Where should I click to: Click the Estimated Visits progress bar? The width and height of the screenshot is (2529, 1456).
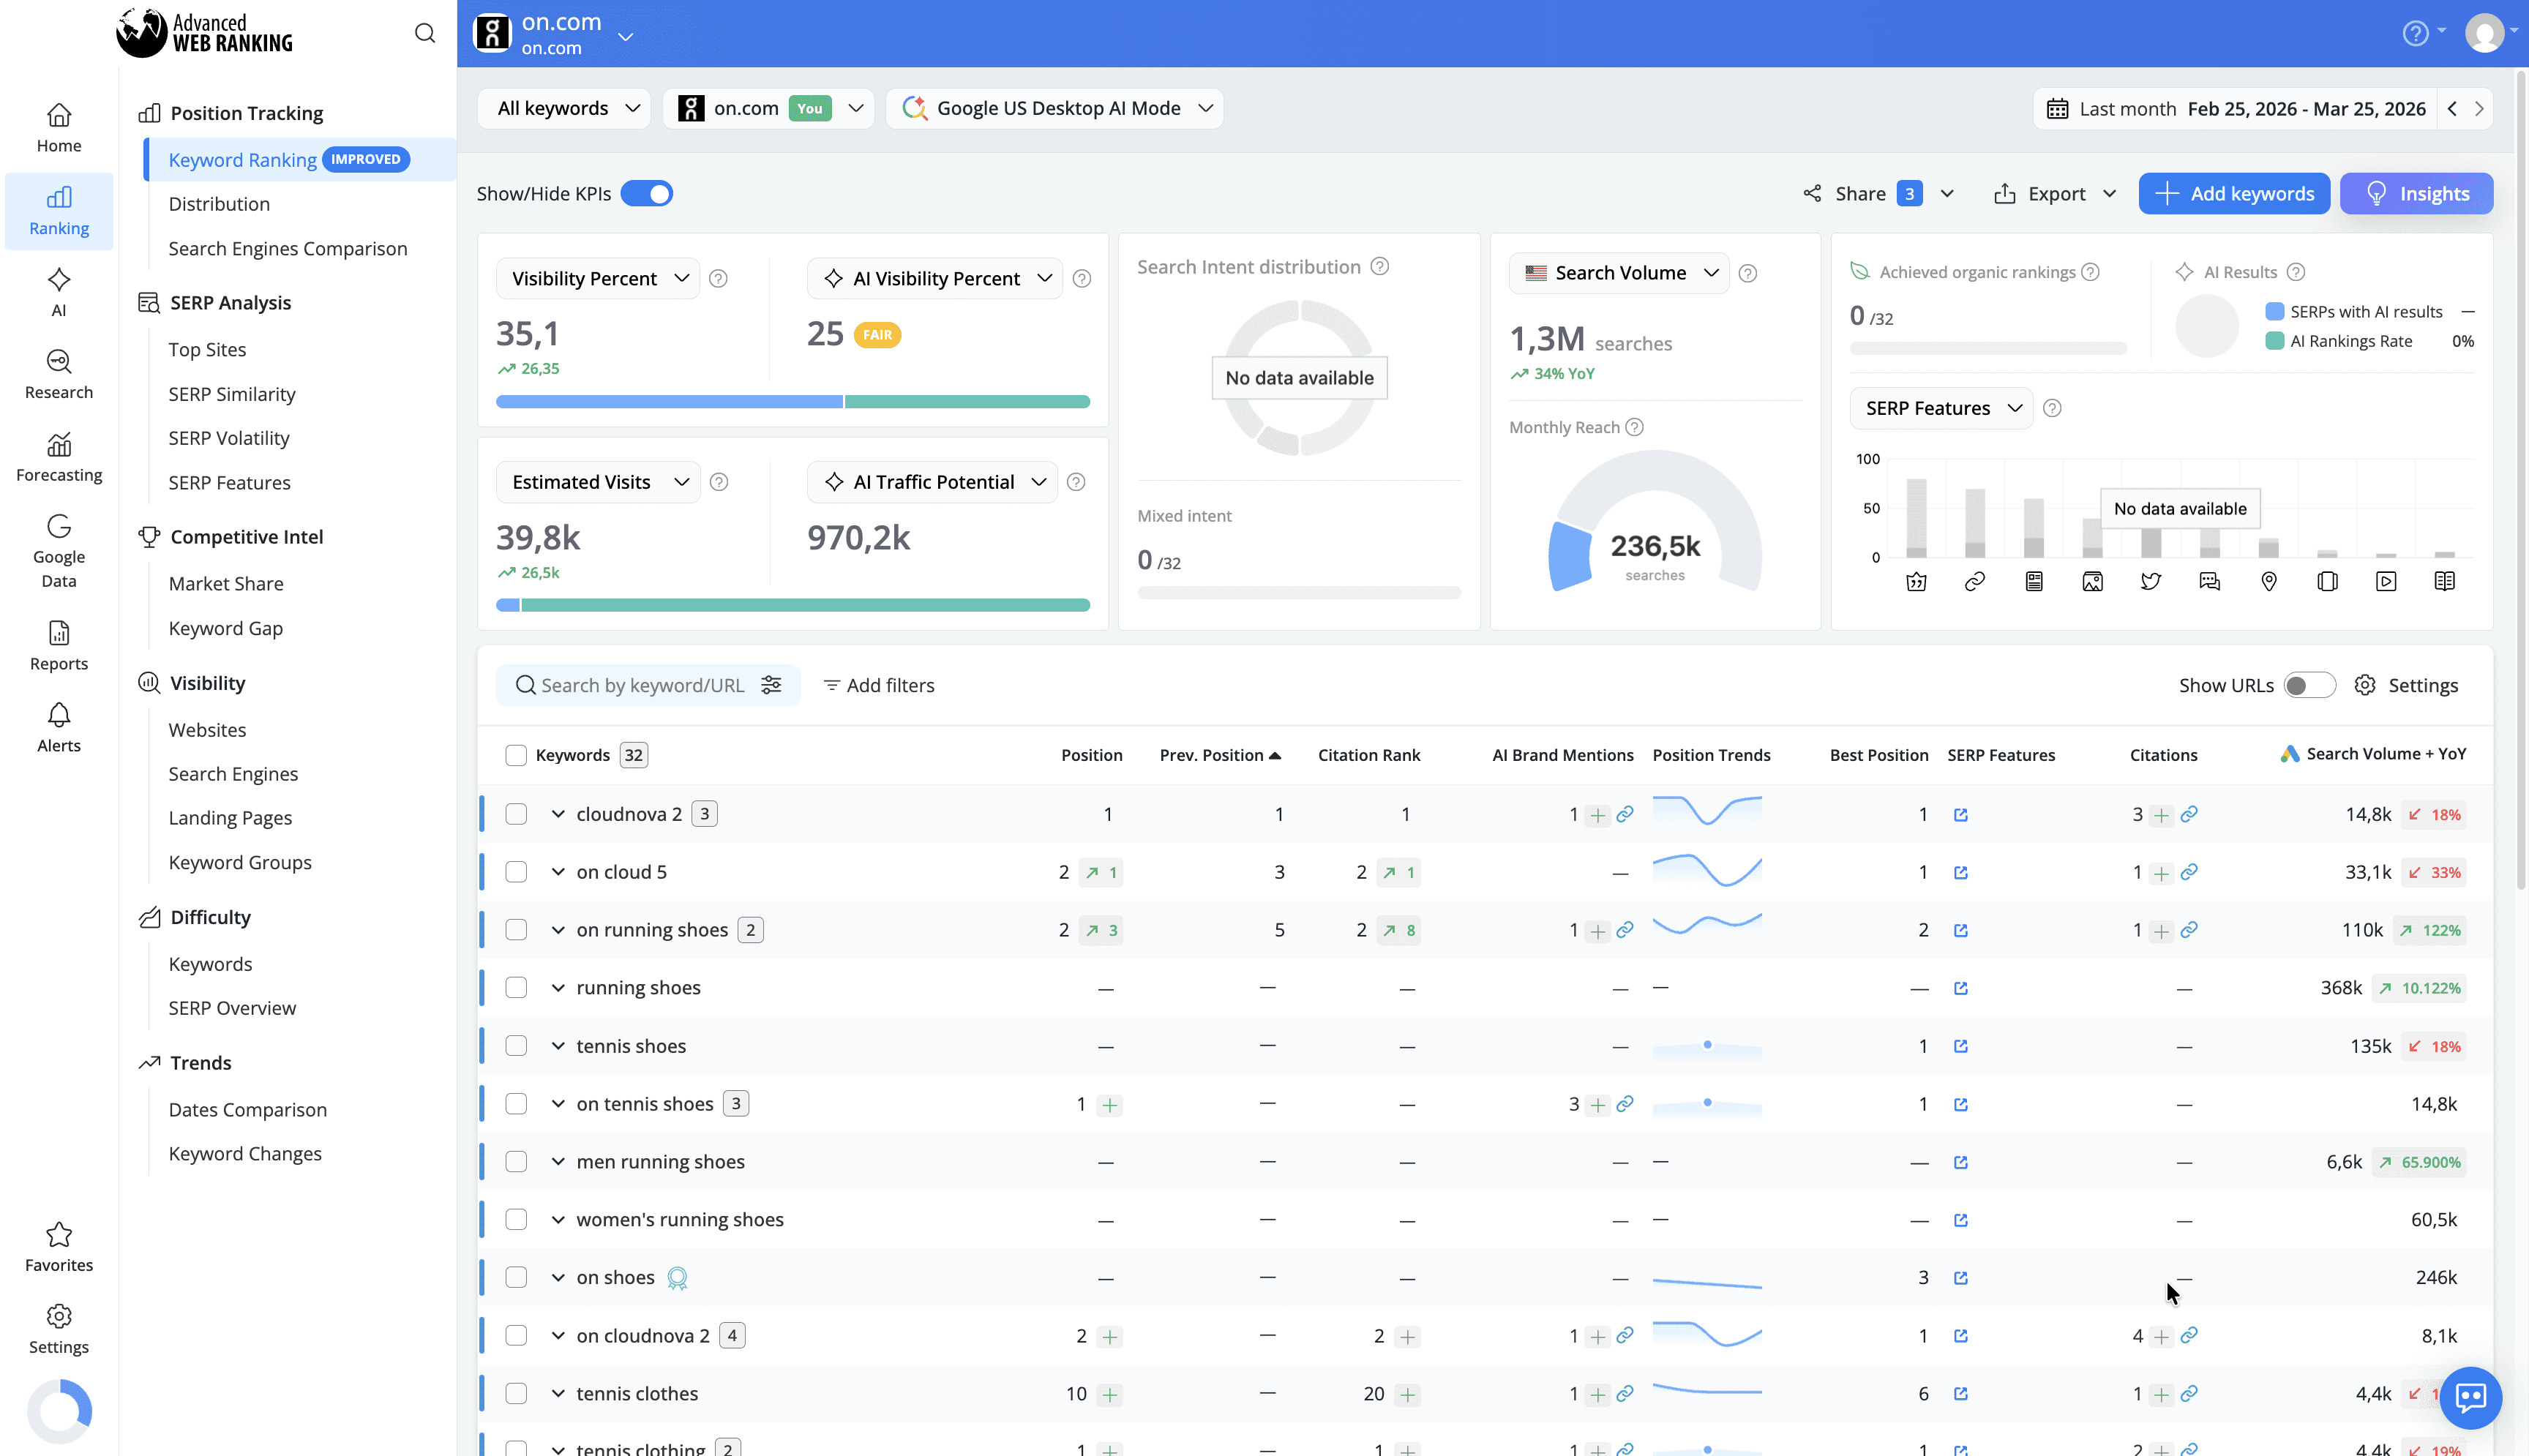coord(793,605)
